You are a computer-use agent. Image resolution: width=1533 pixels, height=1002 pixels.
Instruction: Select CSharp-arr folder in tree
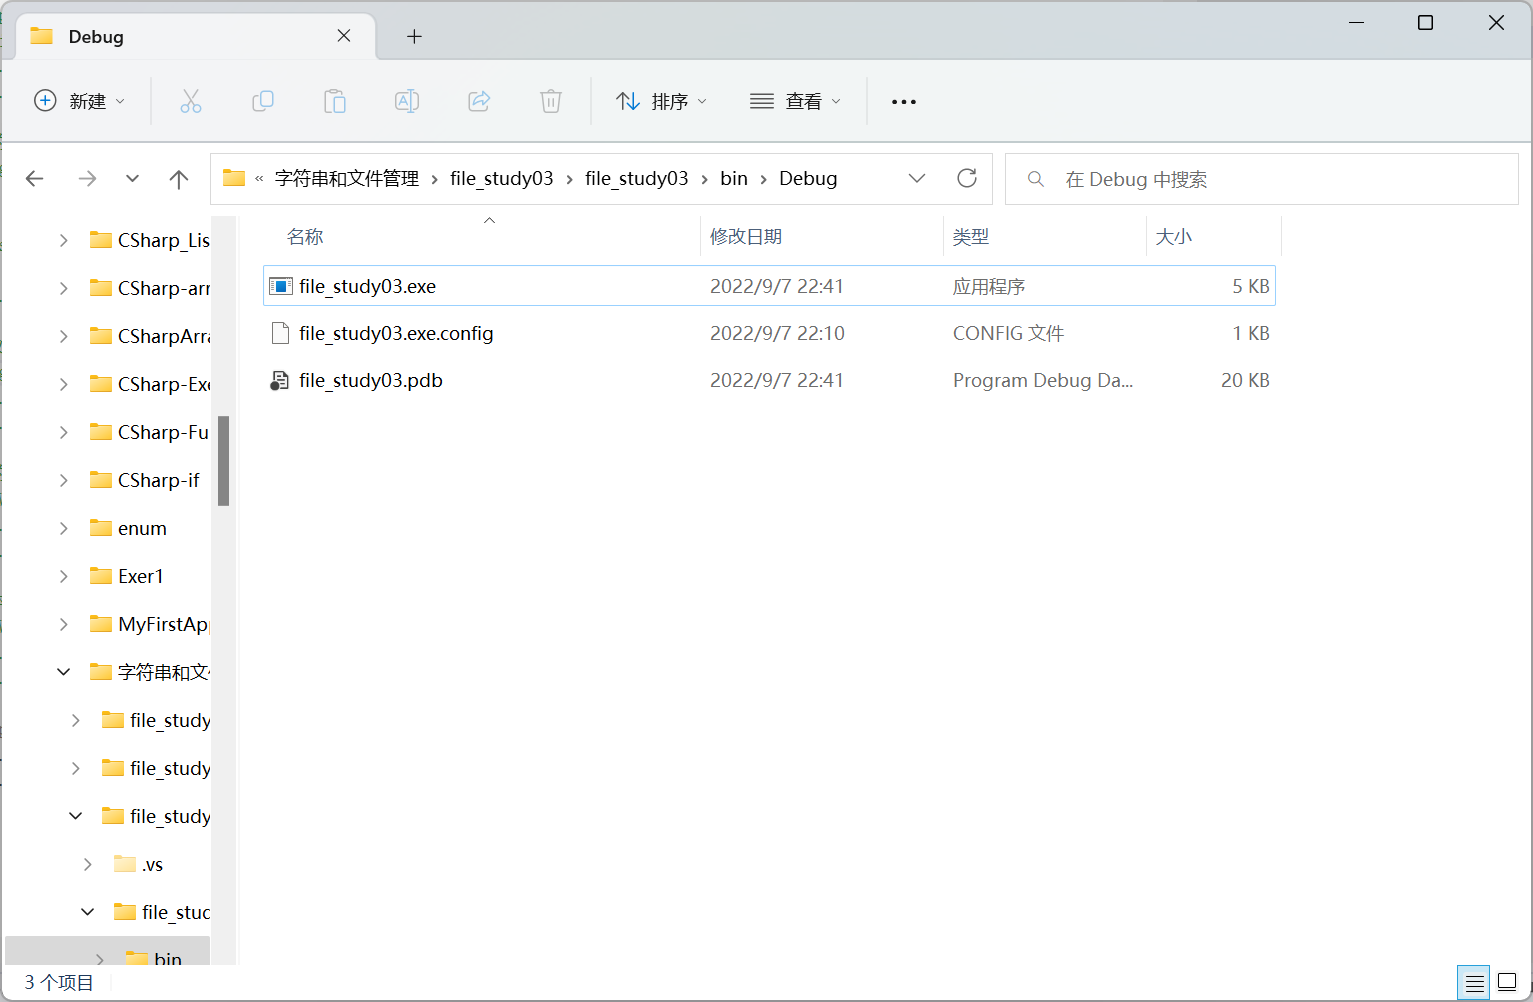pos(150,288)
